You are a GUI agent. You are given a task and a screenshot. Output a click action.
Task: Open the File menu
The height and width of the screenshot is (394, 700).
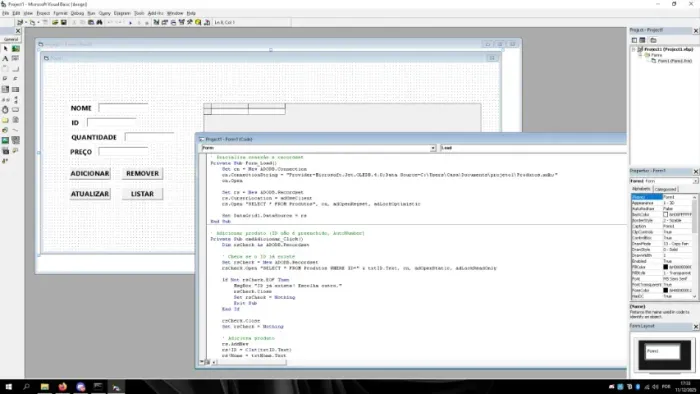click(5, 13)
